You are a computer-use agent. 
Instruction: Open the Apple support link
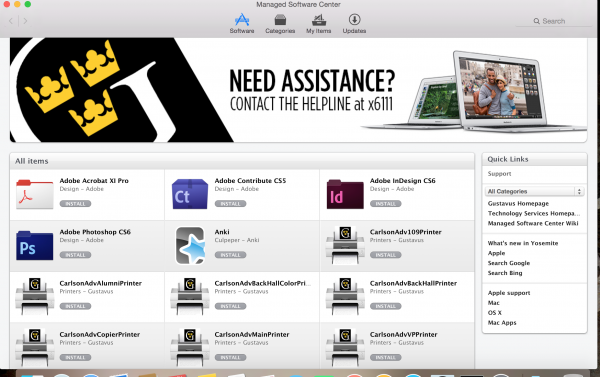[509, 293]
